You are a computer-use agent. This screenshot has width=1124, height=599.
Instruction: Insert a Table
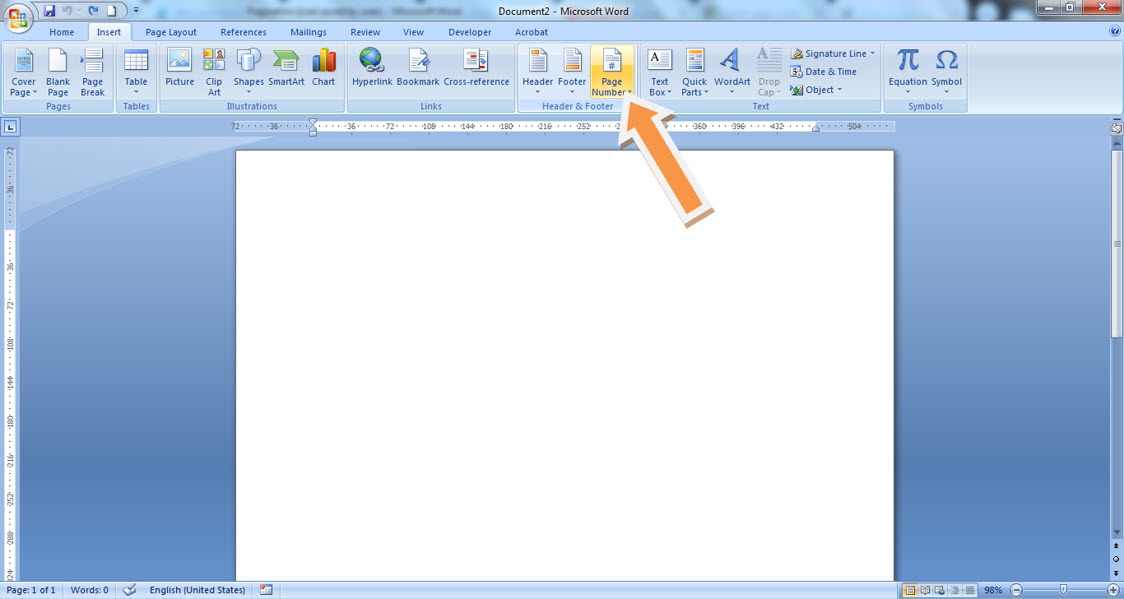(136, 72)
